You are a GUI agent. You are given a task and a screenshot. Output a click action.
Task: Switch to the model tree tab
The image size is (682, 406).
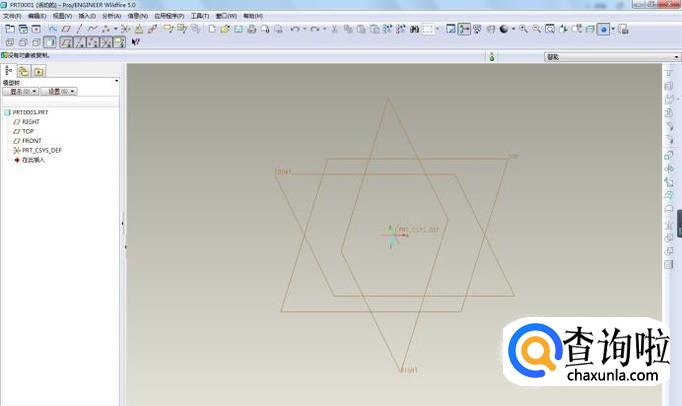pyautogui.click(x=8, y=71)
